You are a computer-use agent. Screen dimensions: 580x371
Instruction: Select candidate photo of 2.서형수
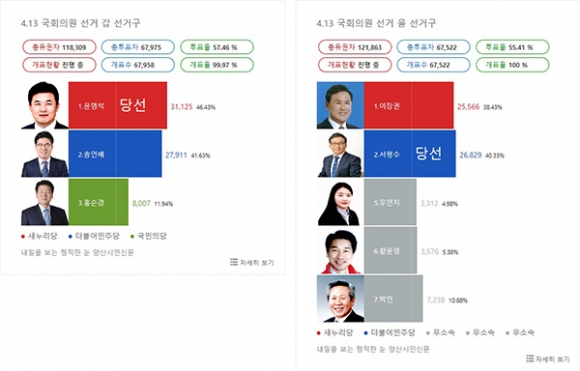tap(340, 154)
